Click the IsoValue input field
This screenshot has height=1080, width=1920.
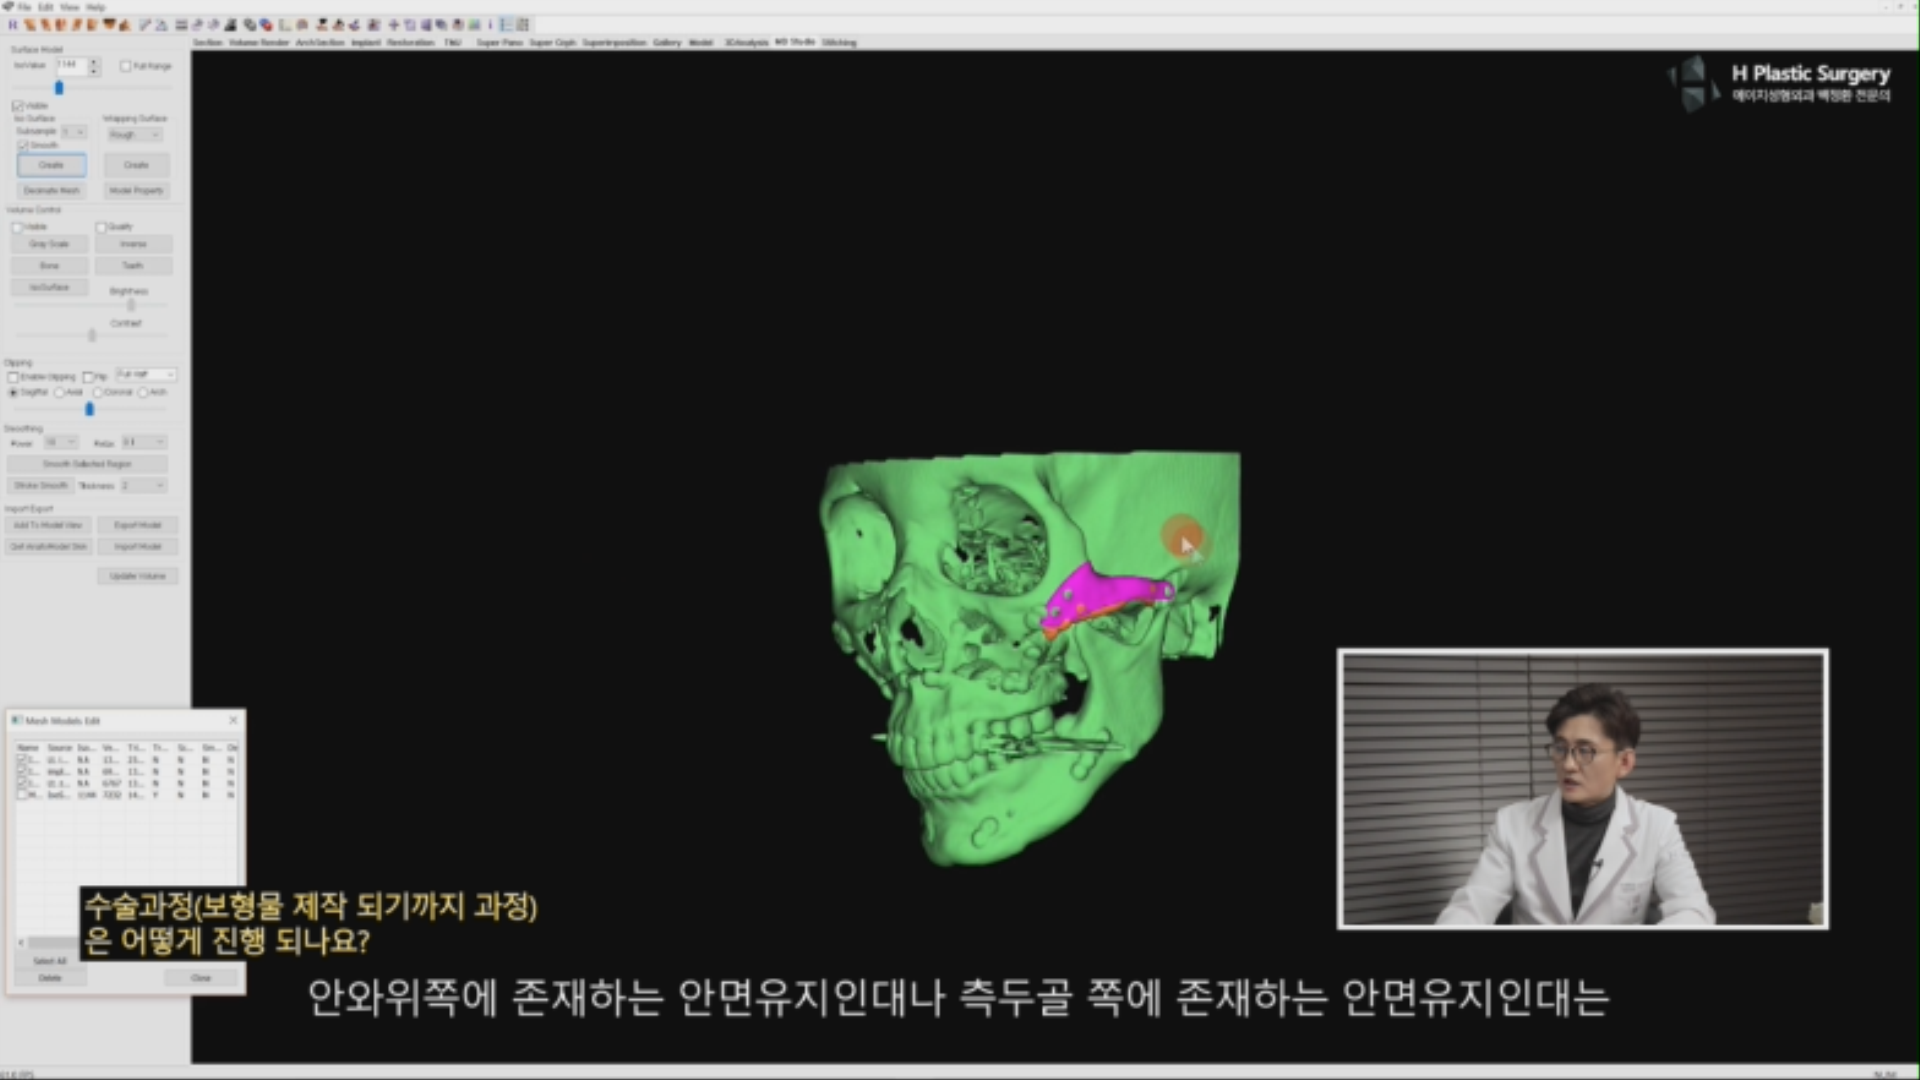point(71,66)
